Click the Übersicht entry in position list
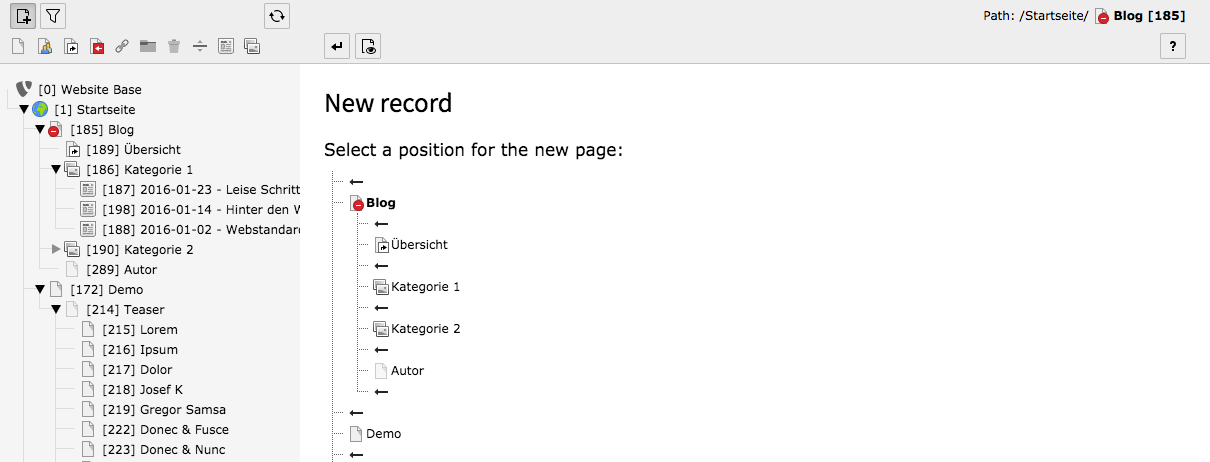The height and width of the screenshot is (462, 1210). click(x=419, y=244)
